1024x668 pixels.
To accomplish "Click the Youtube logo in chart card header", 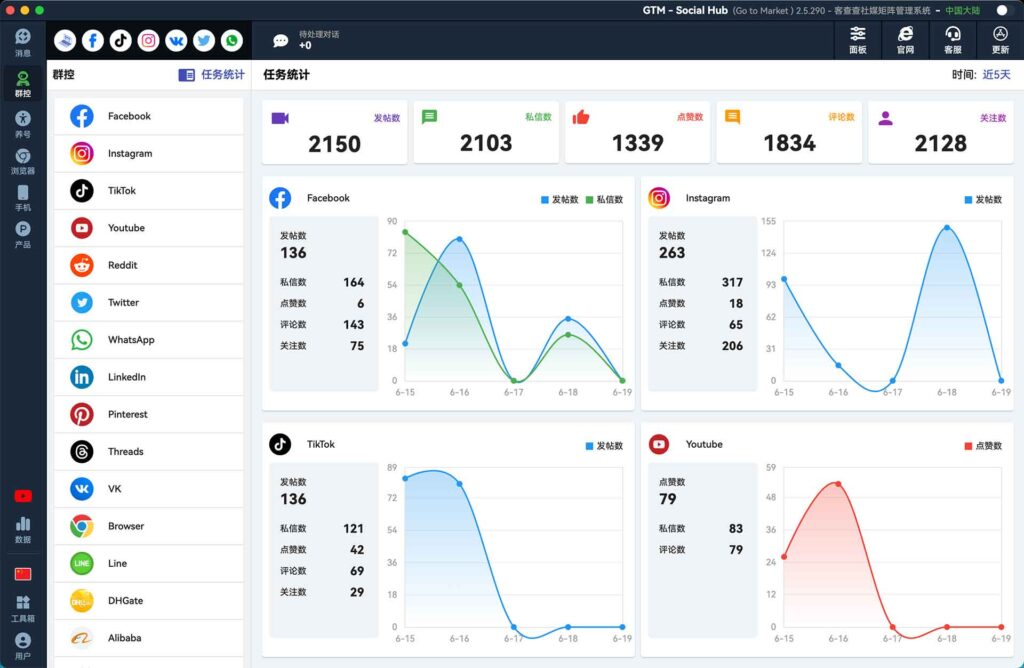I will coord(659,444).
